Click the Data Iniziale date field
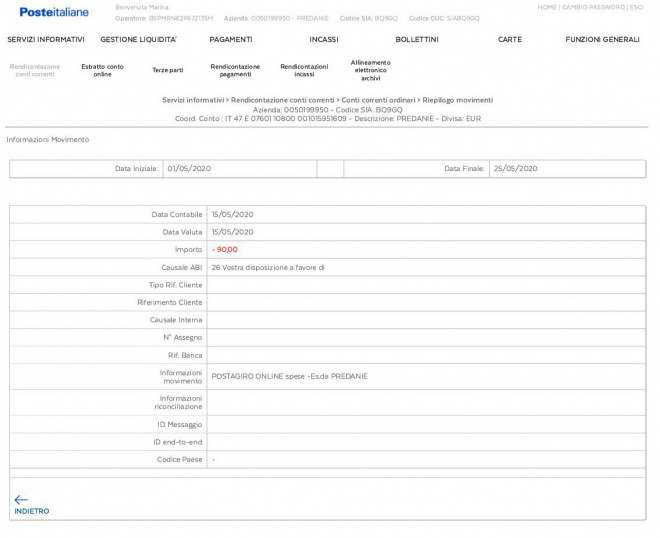 pos(238,169)
